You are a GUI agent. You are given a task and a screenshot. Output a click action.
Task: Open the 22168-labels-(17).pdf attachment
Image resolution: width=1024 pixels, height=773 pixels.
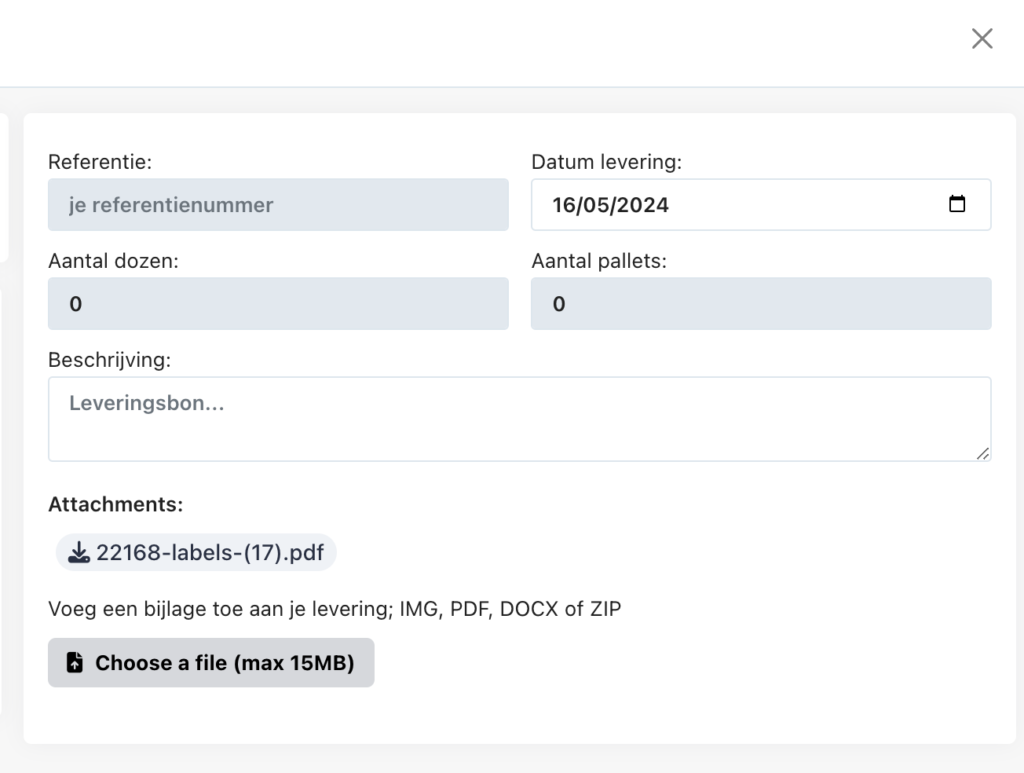tap(210, 552)
